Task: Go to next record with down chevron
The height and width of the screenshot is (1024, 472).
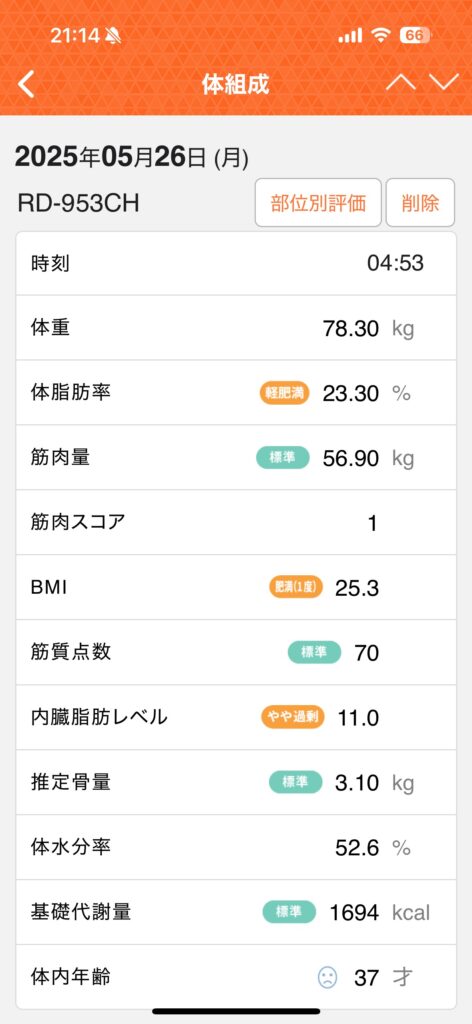Action: click(x=444, y=83)
